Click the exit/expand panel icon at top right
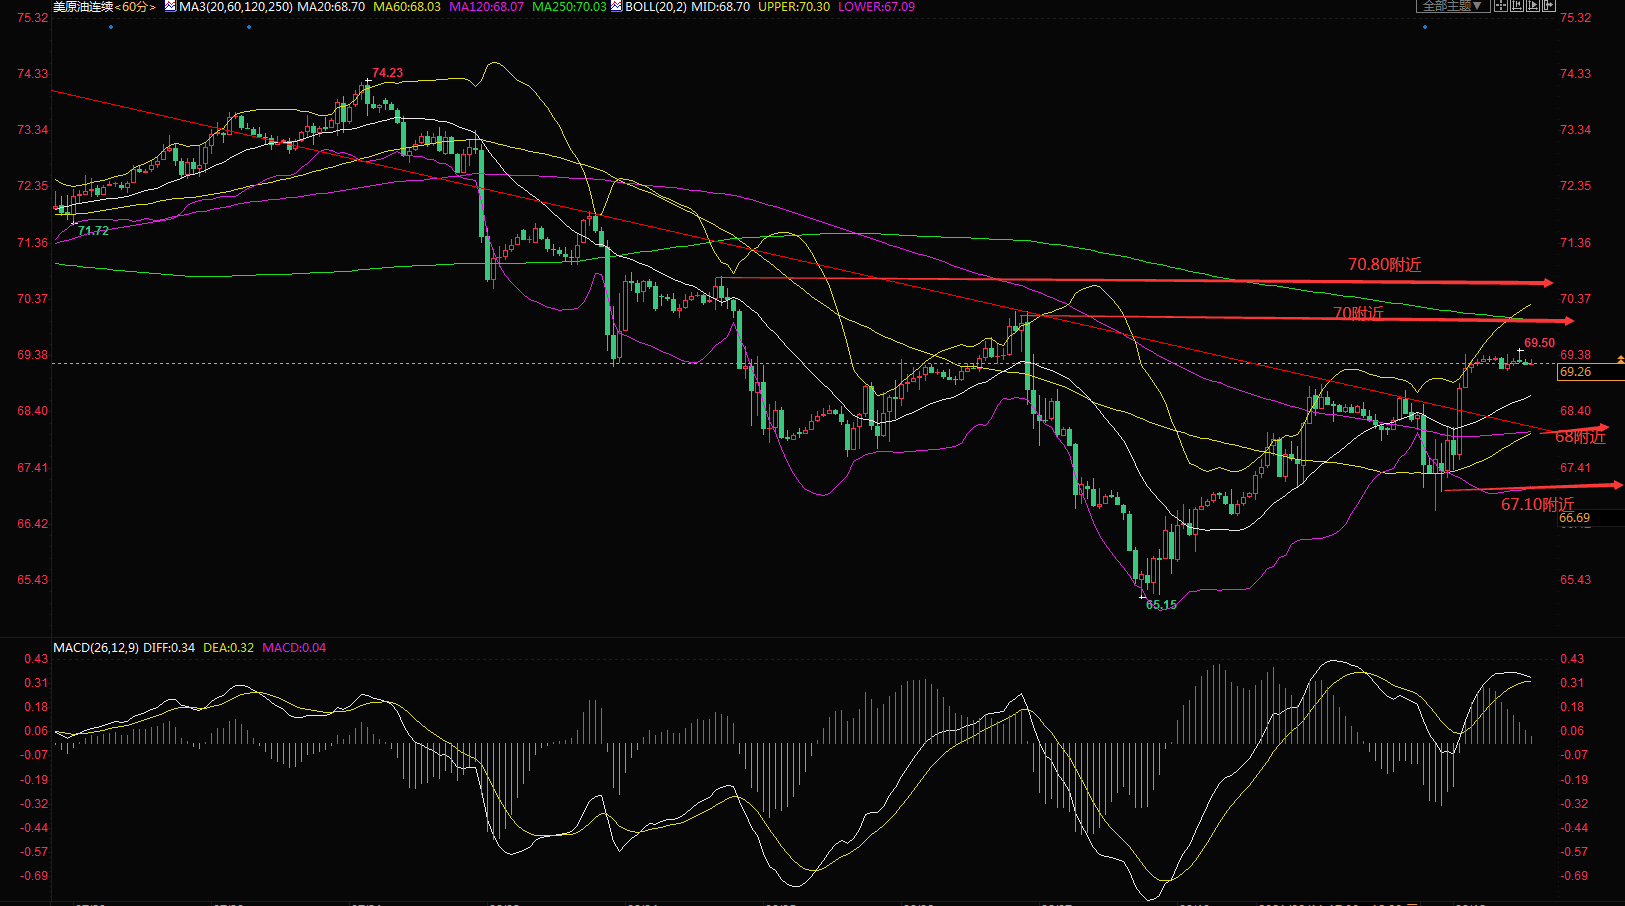Viewport: 1625px width, 906px height. (1549, 5)
